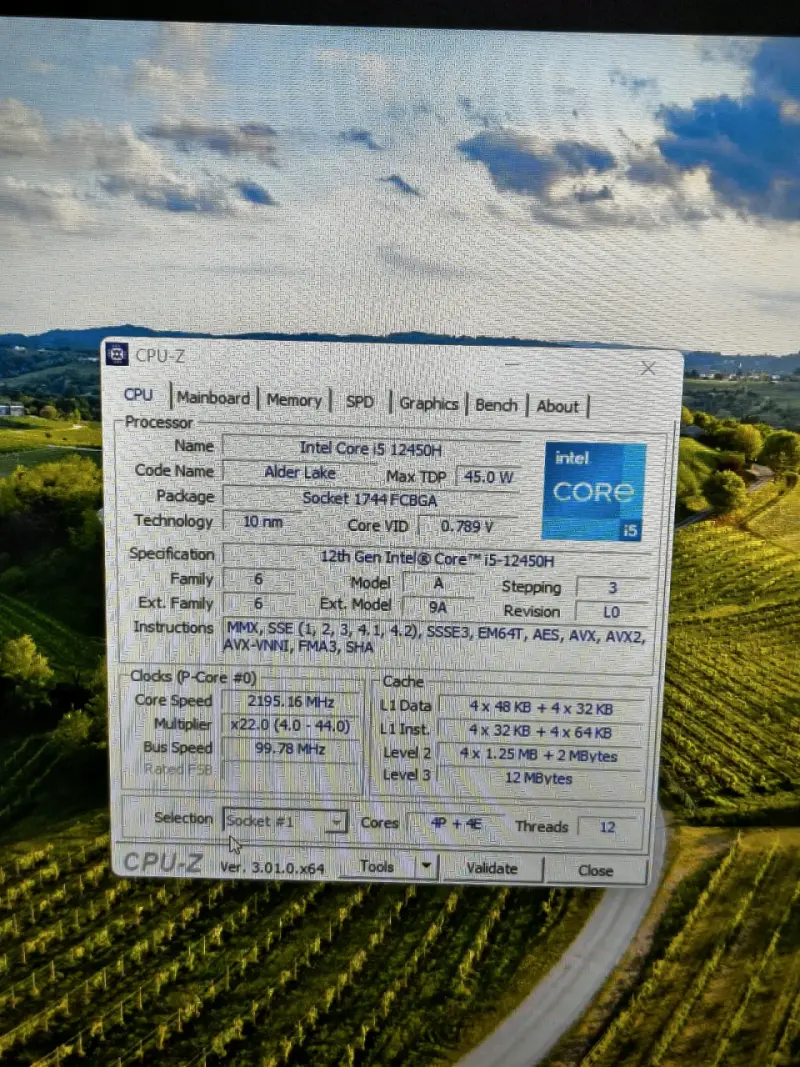Click the Code Name value Alder Lake
The width and height of the screenshot is (800, 1067).
pos(300,472)
